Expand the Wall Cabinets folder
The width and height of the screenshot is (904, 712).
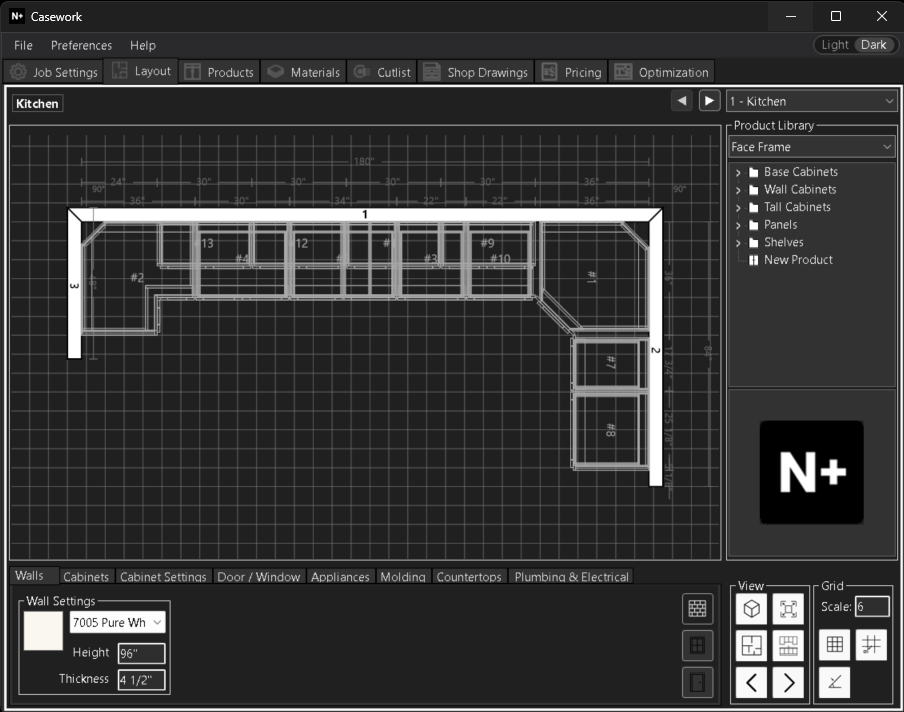pos(738,190)
